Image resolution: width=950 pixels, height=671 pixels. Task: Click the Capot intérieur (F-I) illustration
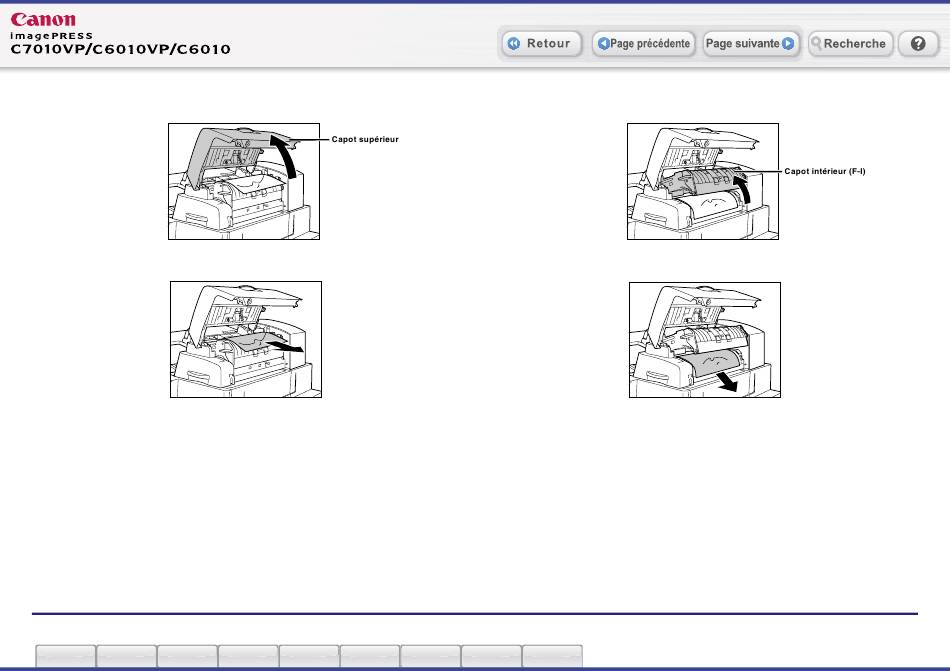coord(703,181)
